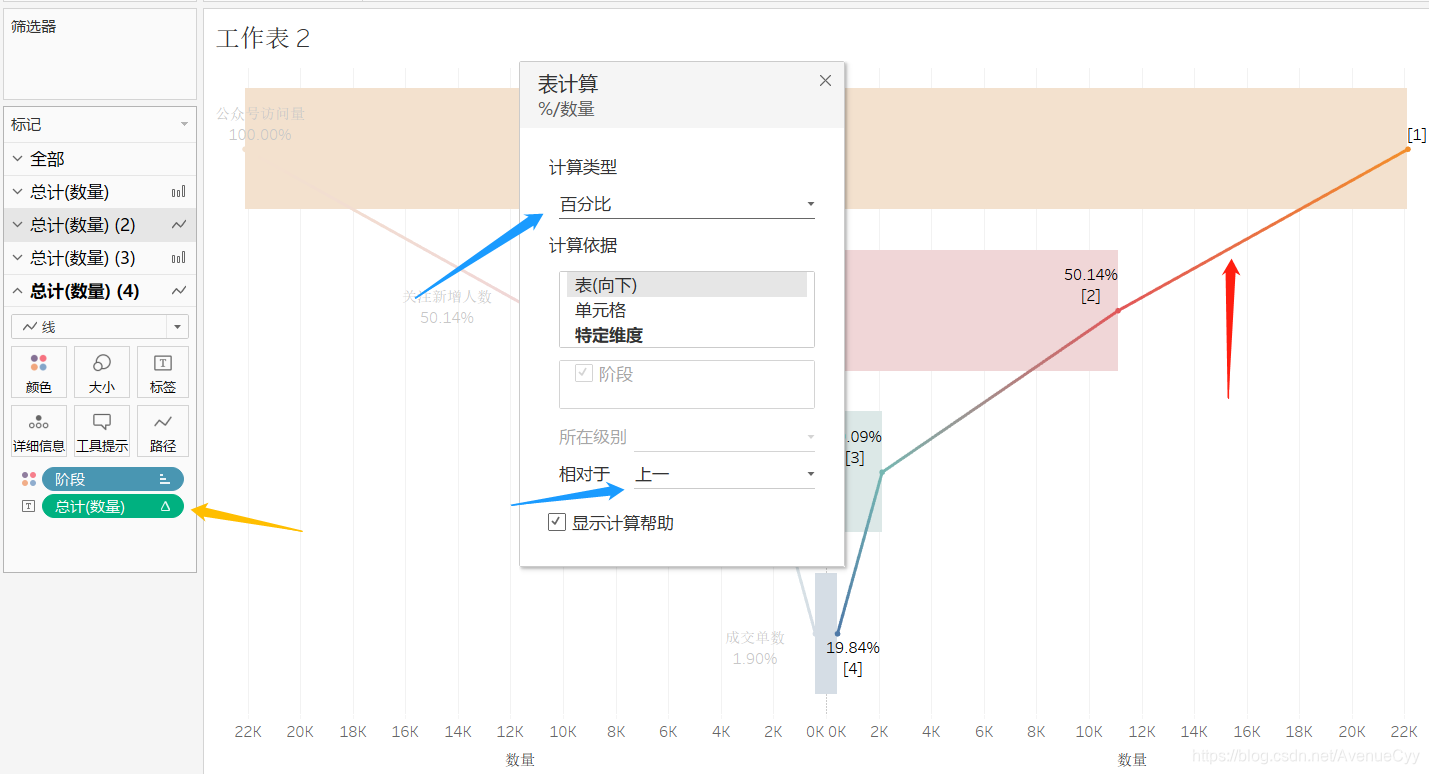Click the red line point labeled [2]
Screen dimensions: 1429x774
tap(1117, 310)
